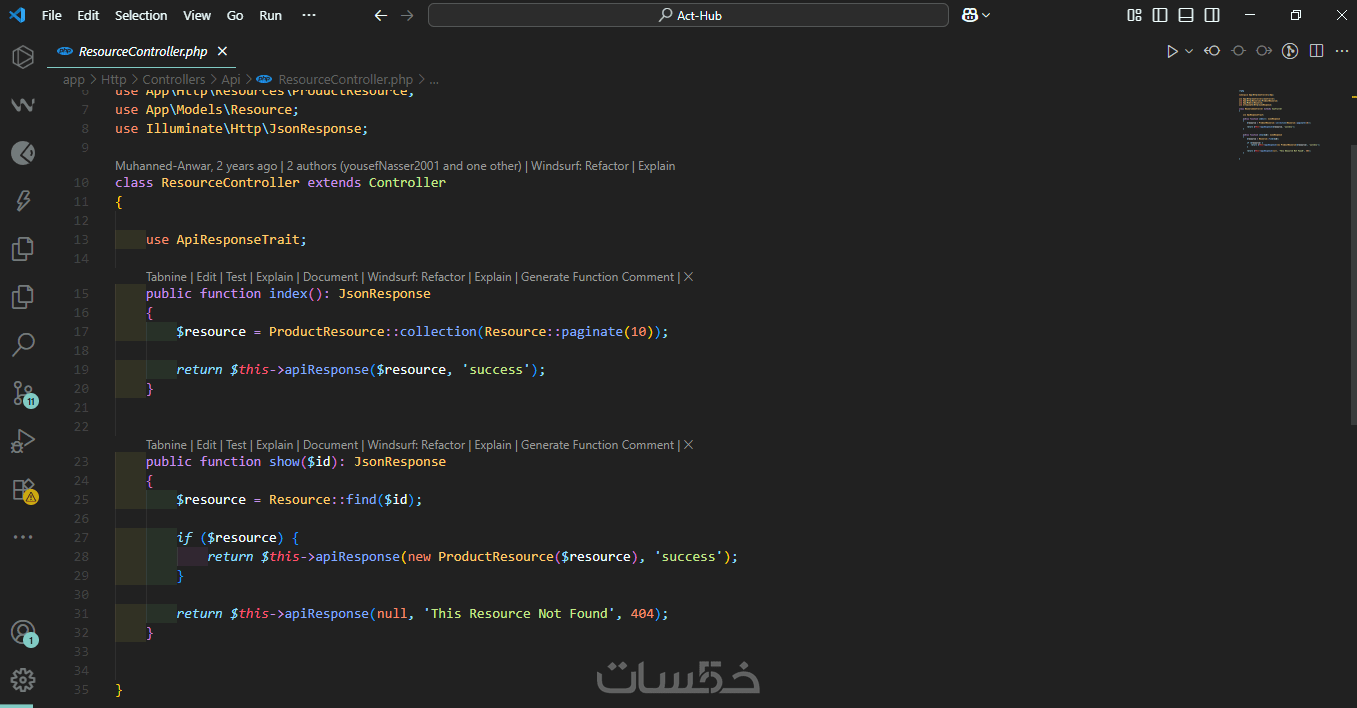This screenshot has width=1357, height=708.
Task: Open the Edit menu
Action: tap(88, 15)
